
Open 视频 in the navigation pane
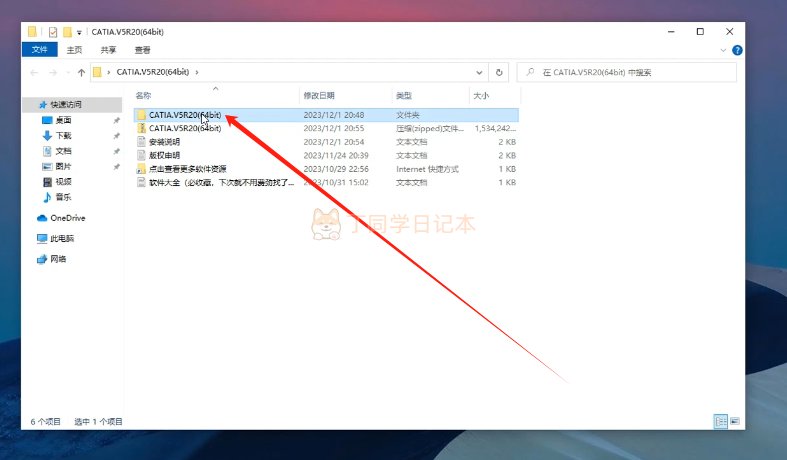pyautogui.click(x=63, y=182)
